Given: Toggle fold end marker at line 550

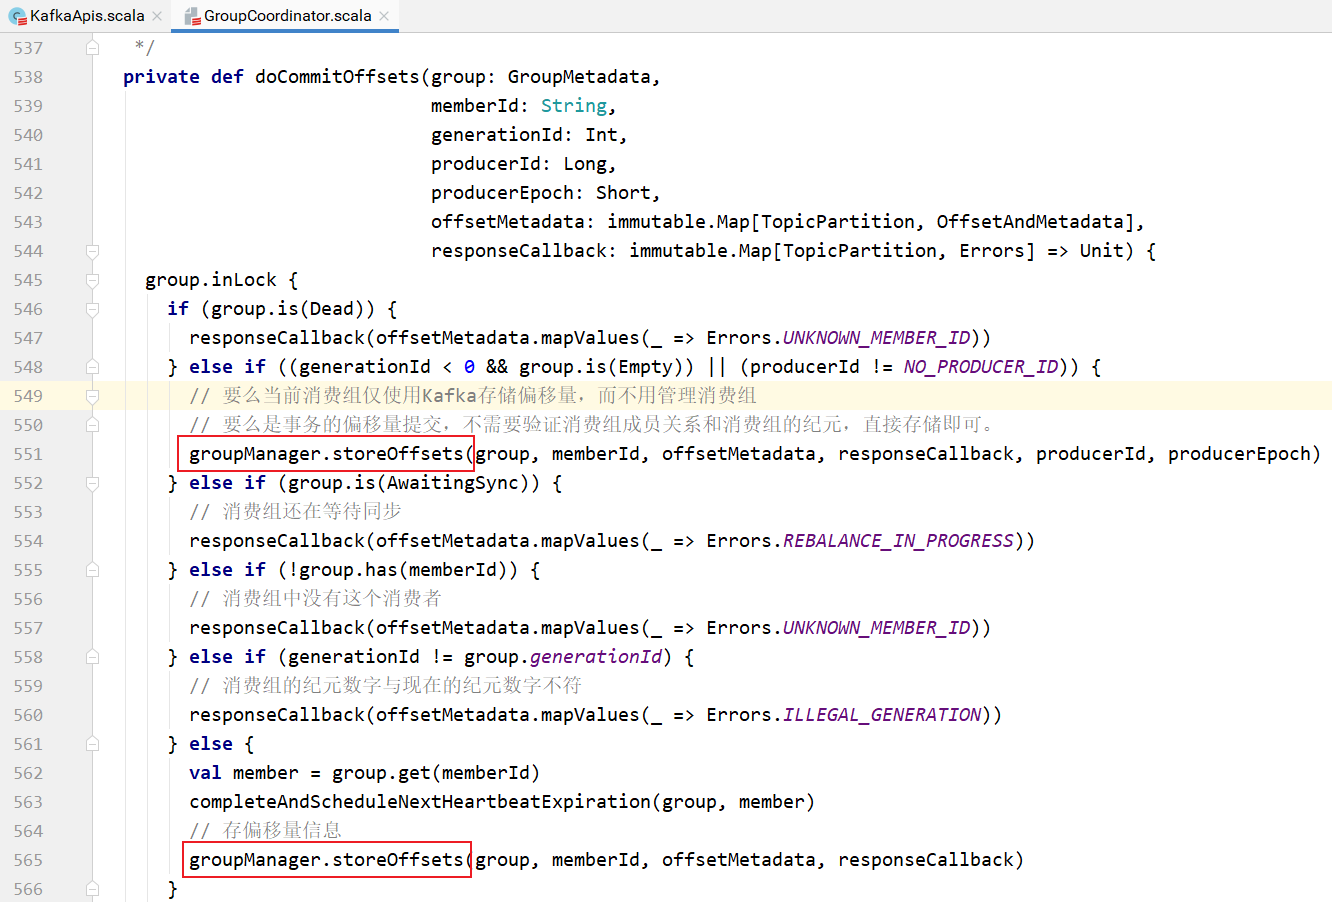Looking at the screenshot, I should point(92,425).
